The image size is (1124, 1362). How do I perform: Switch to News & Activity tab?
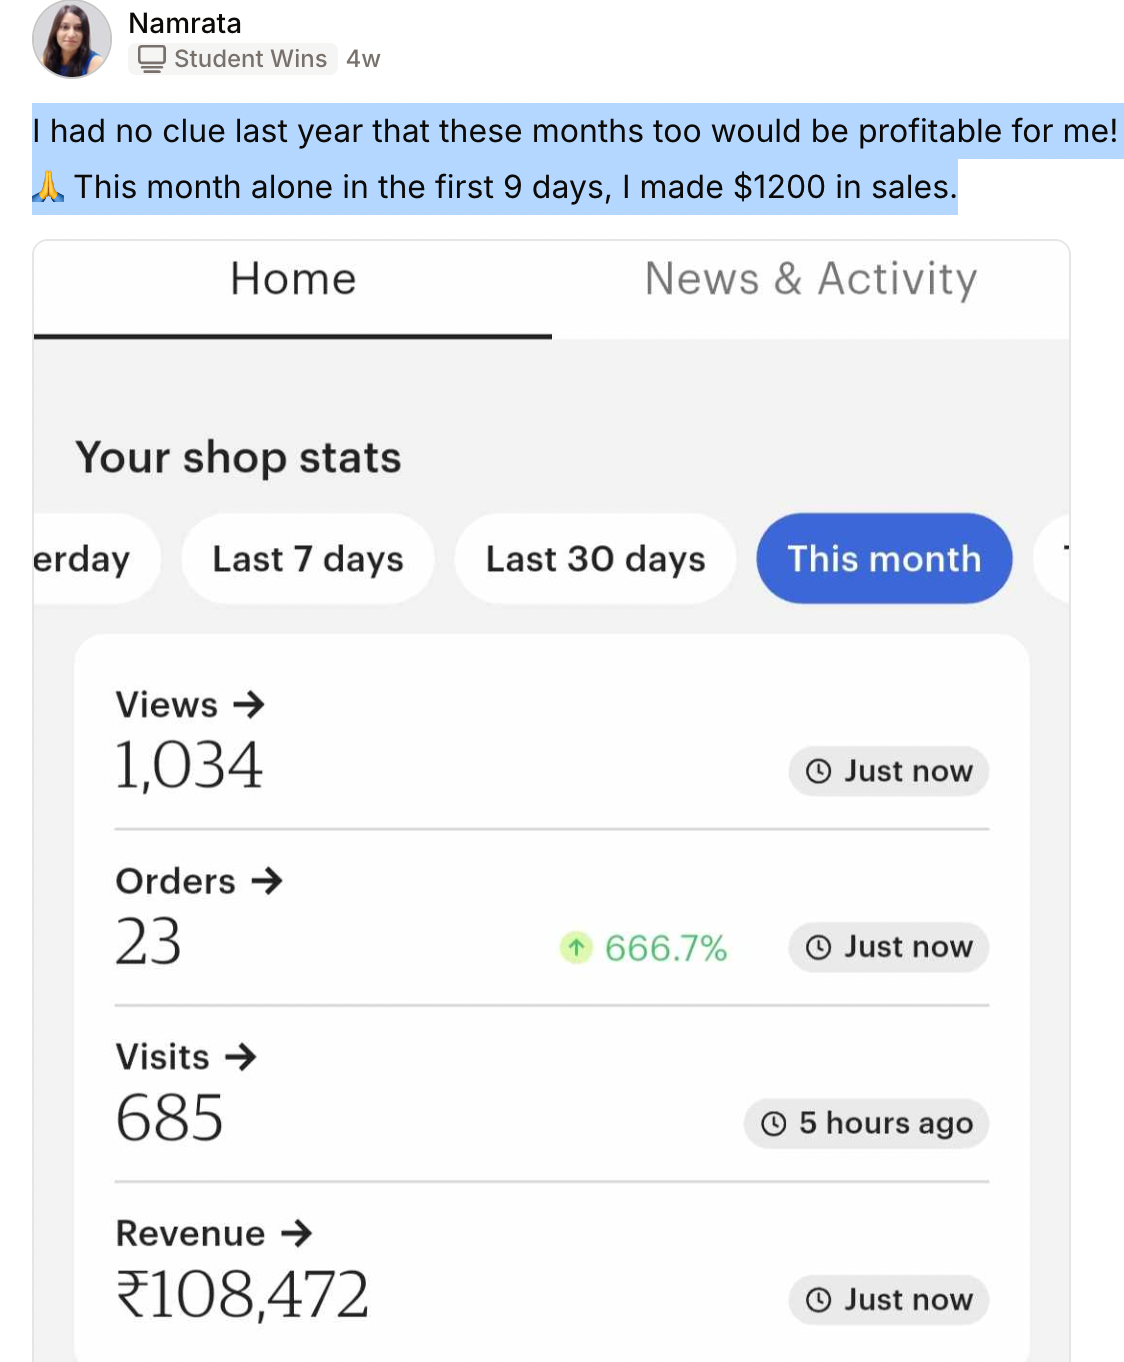tap(810, 280)
